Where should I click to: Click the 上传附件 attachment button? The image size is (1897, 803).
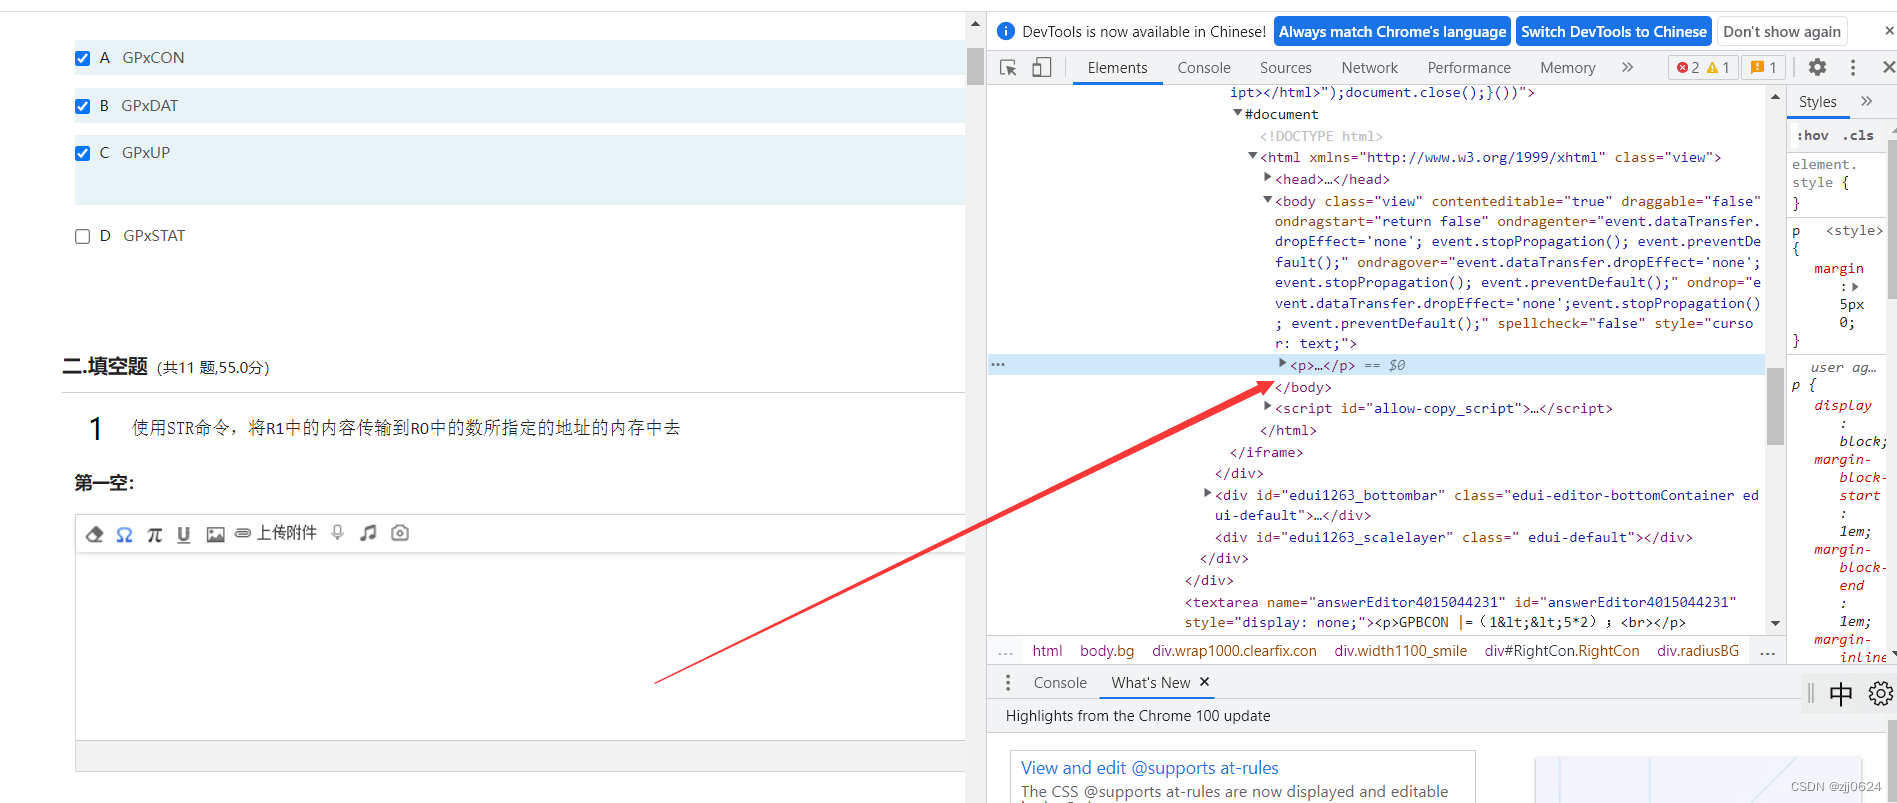point(276,533)
